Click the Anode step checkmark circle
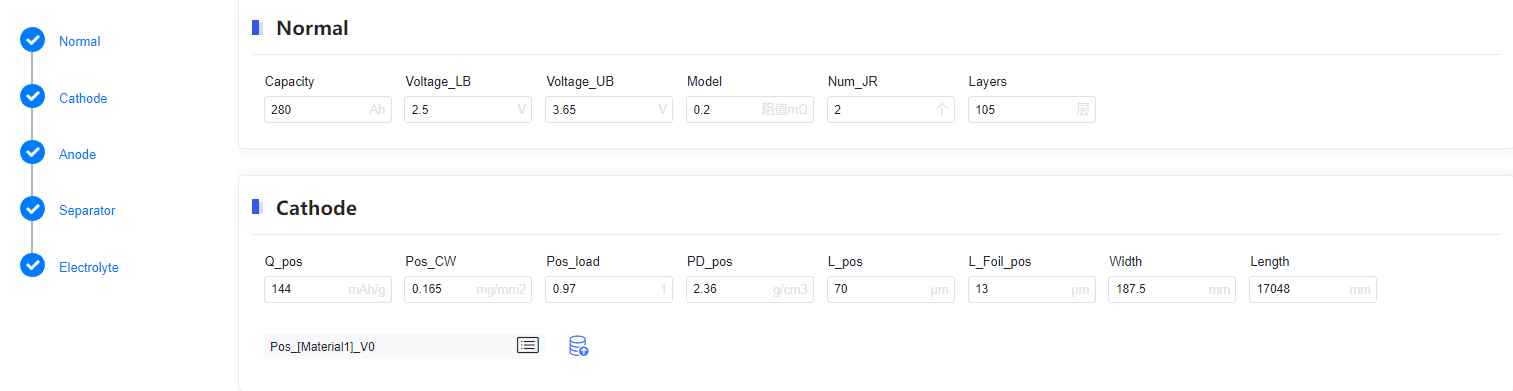1513x391 pixels. [32, 153]
